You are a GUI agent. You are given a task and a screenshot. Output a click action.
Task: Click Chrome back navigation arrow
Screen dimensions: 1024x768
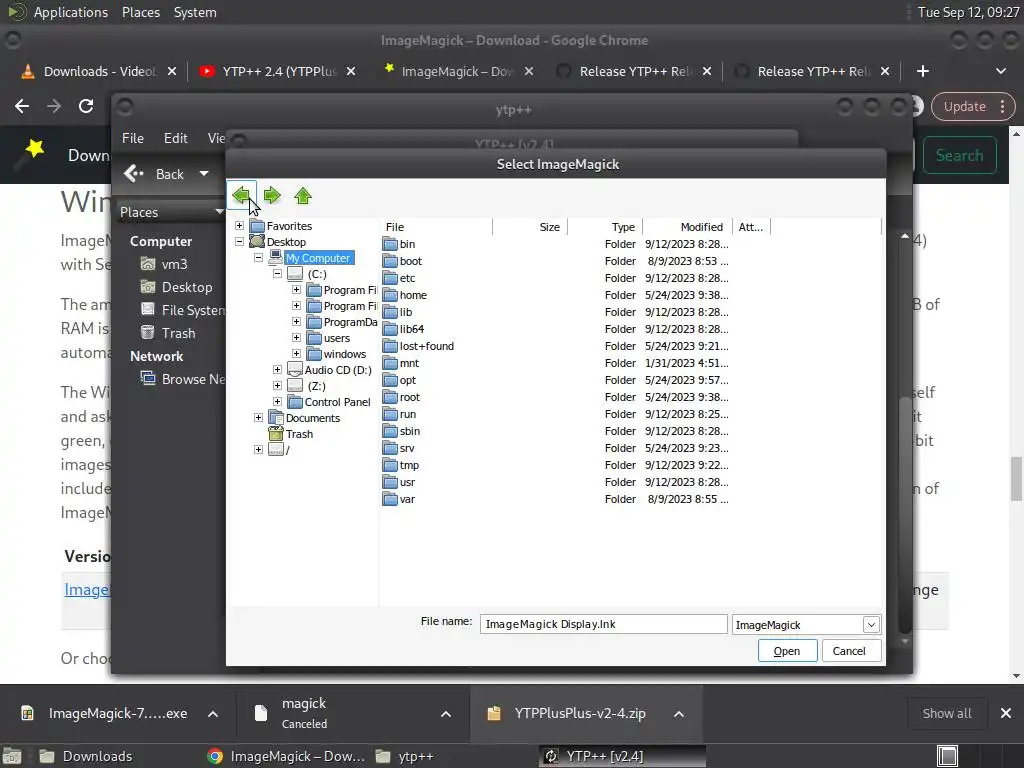22,106
